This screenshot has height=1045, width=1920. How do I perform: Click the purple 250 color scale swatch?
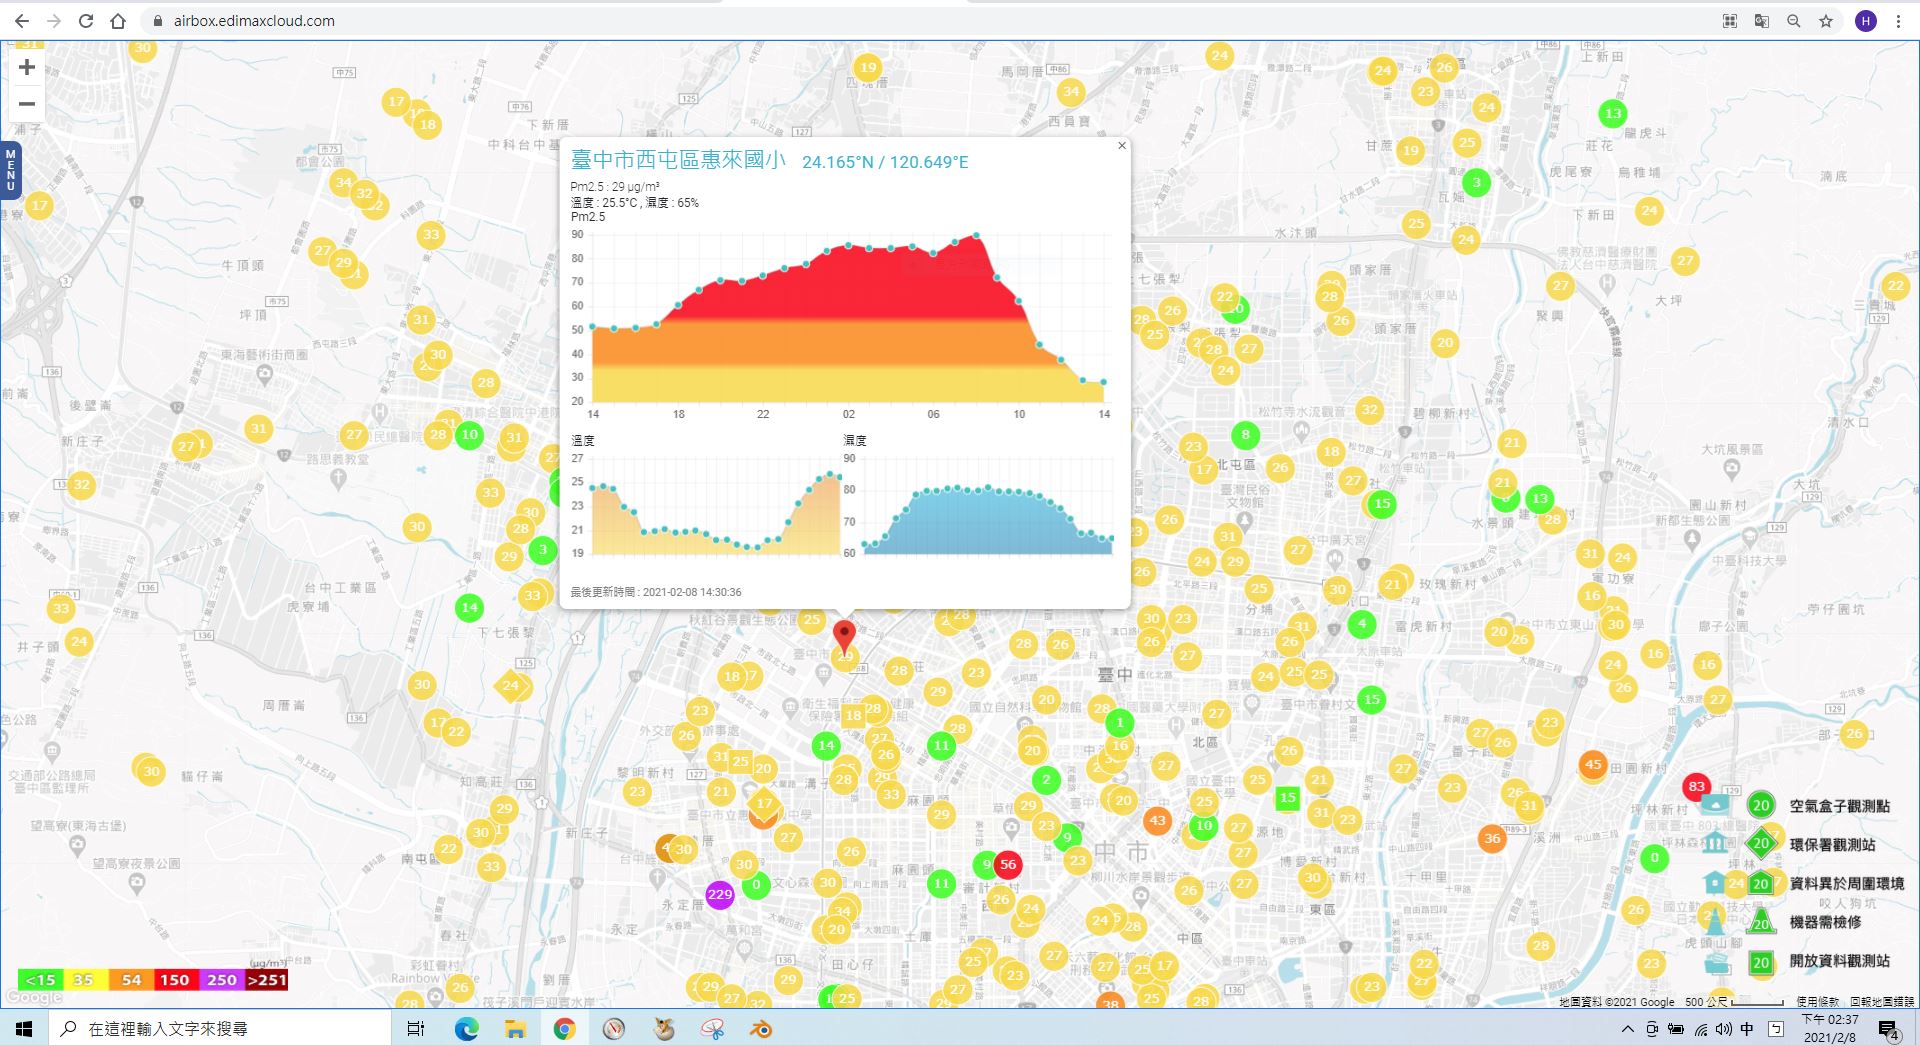point(220,980)
